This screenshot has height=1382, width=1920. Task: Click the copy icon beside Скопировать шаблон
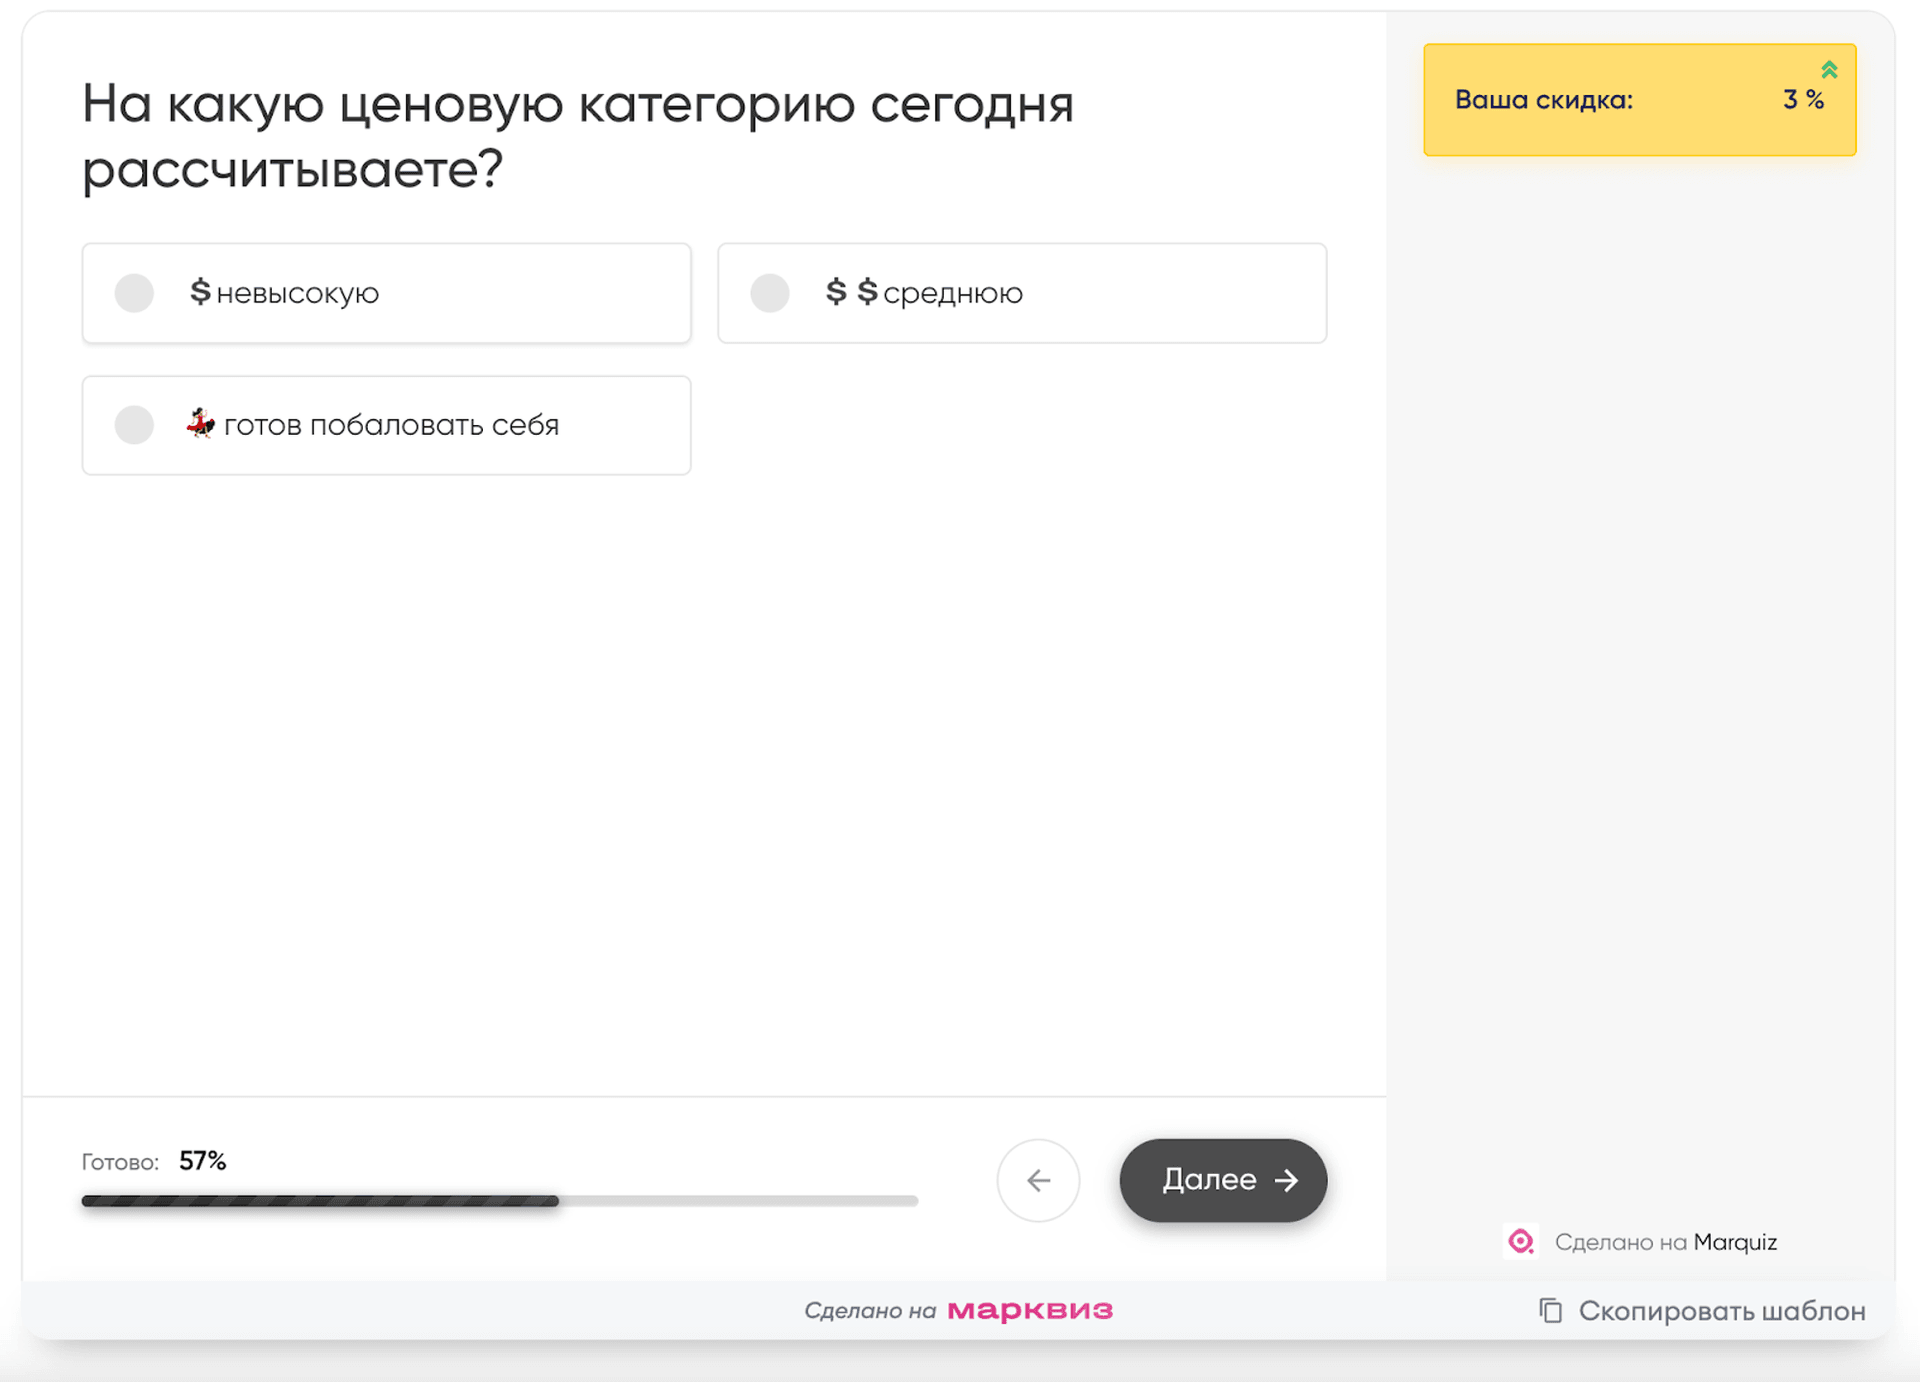point(1550,1311)
